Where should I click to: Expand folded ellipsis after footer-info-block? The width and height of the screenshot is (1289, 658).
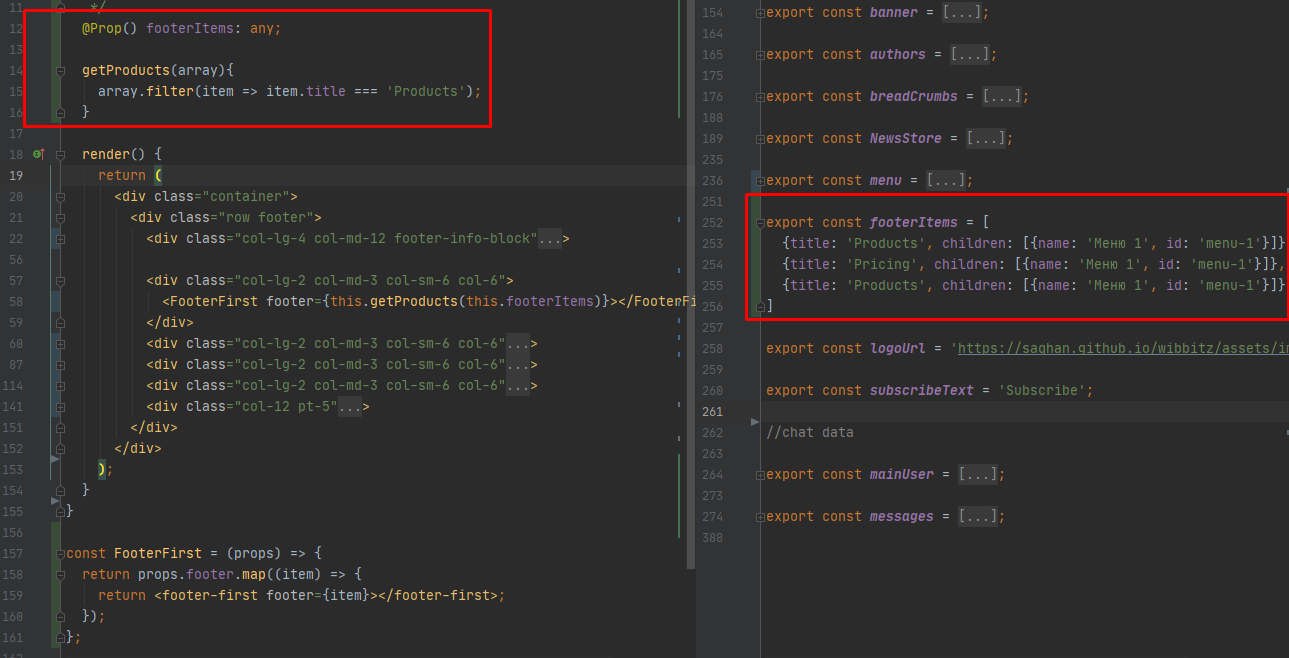click(x=550, y=238)
